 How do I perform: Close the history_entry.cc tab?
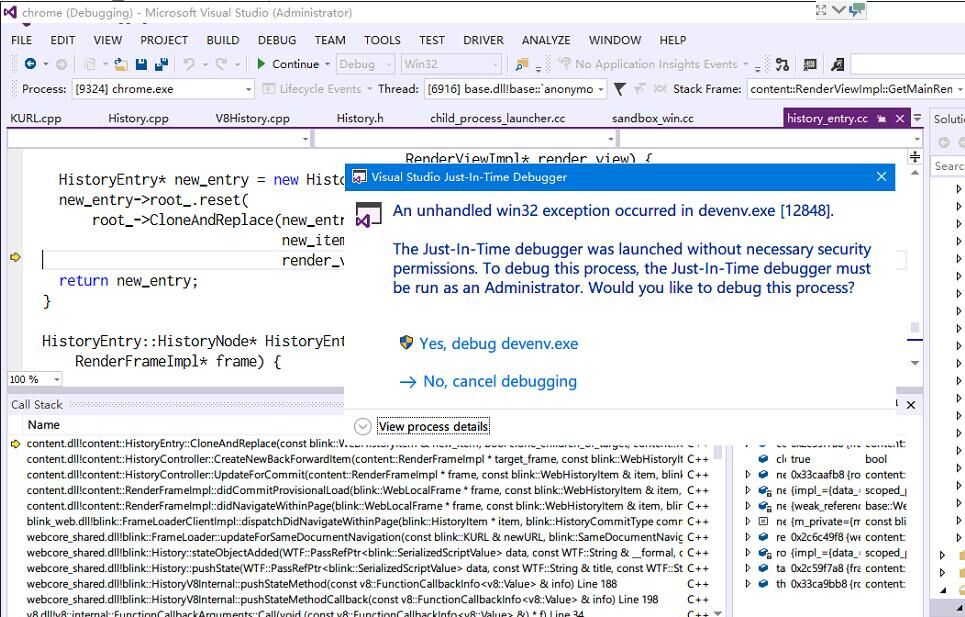900,119
